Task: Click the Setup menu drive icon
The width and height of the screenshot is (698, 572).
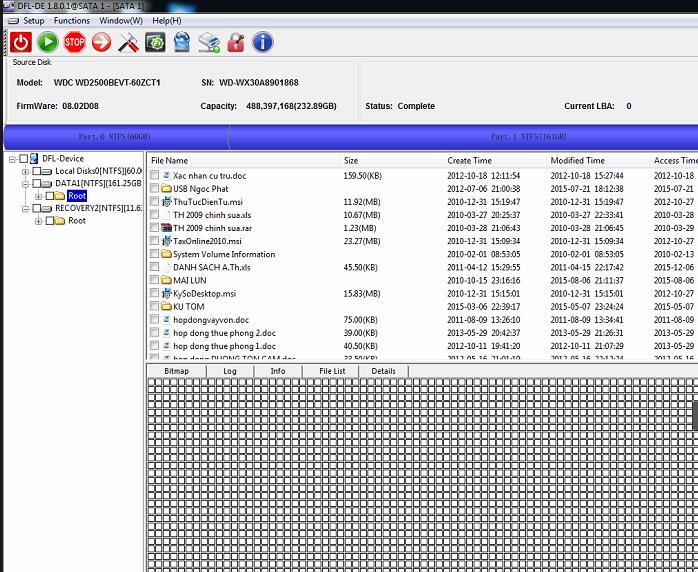Action: coord(14,21)
